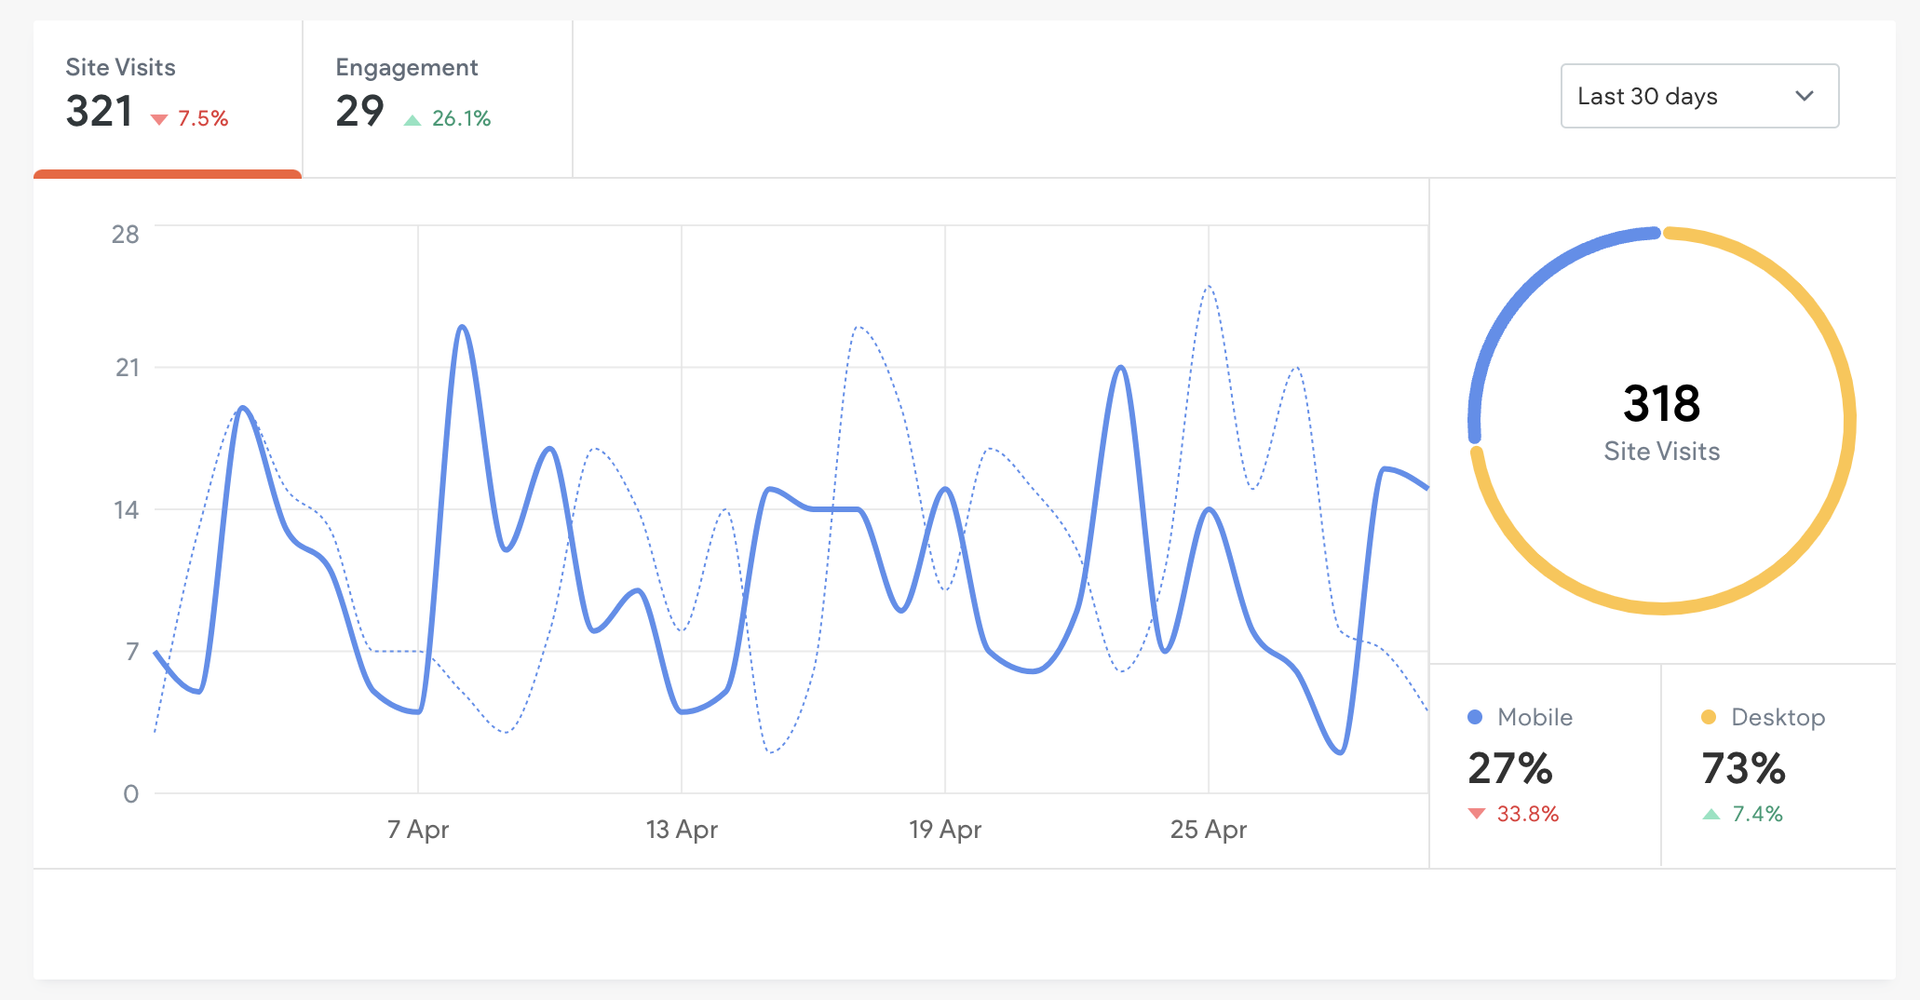Click the Mobile 27% stat
1920x1000 pixels.
click(x=1510, y=768)
